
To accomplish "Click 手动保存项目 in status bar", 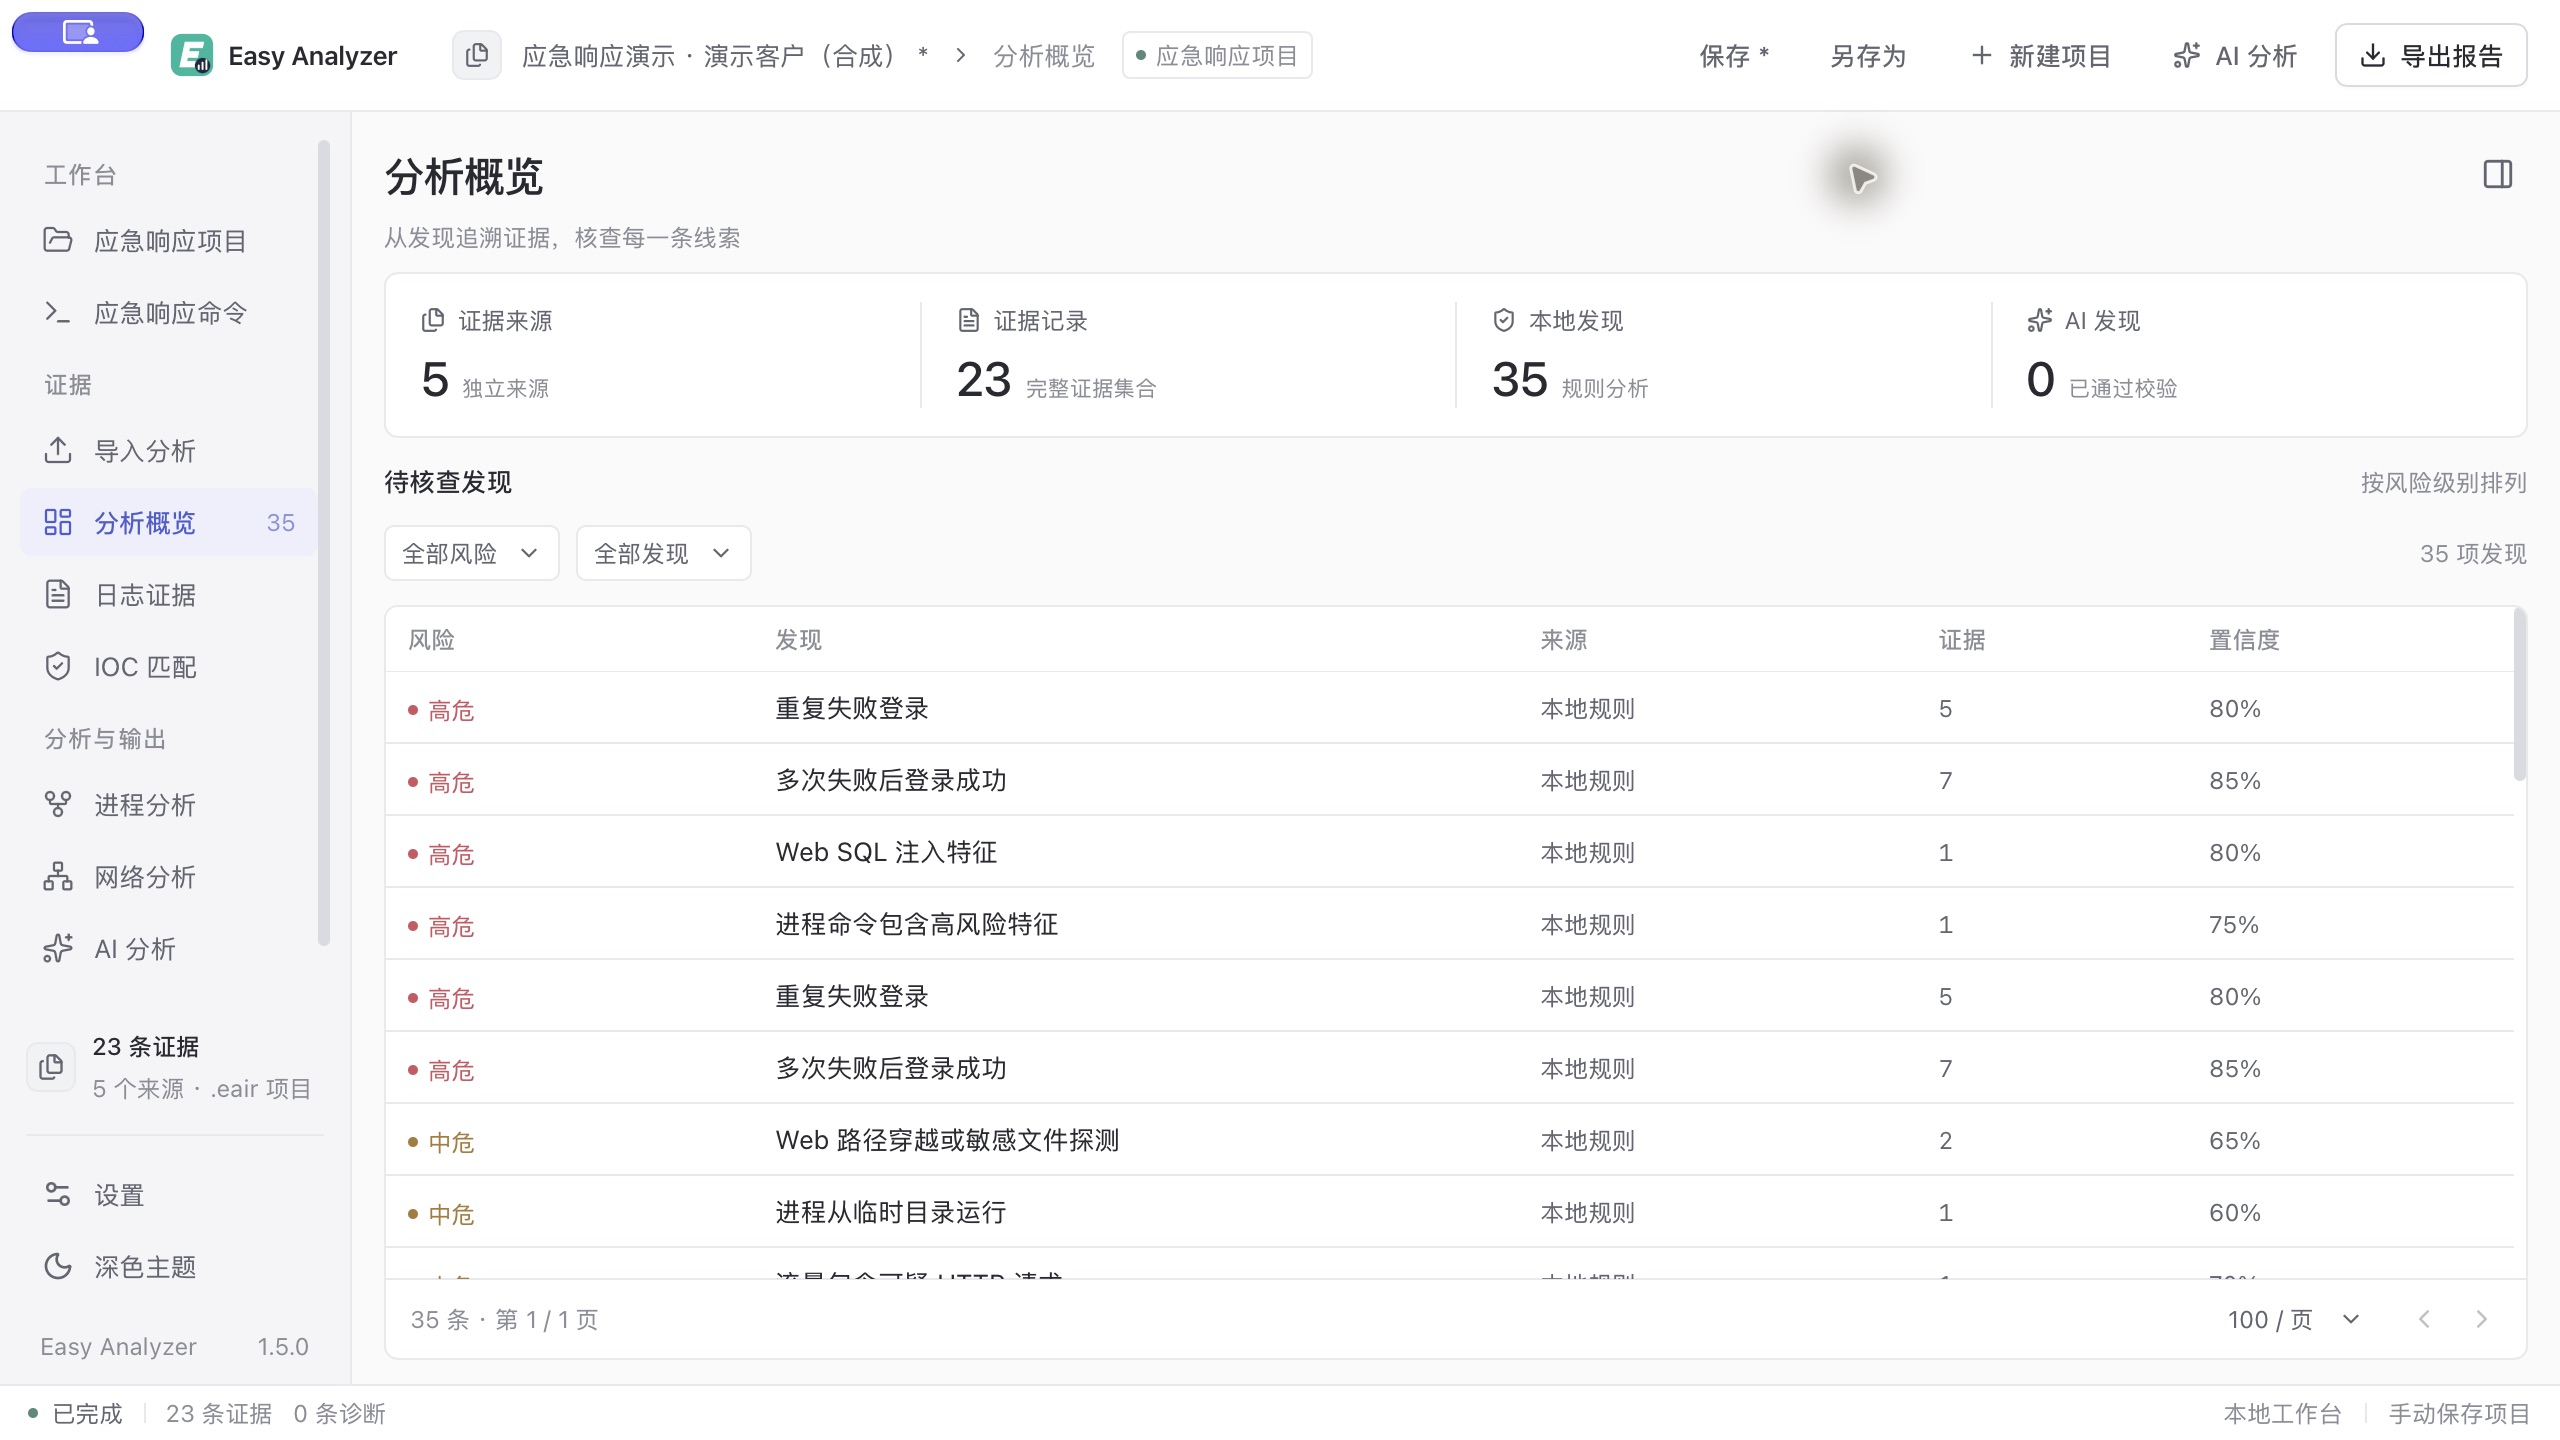I will [2459, 1413].
